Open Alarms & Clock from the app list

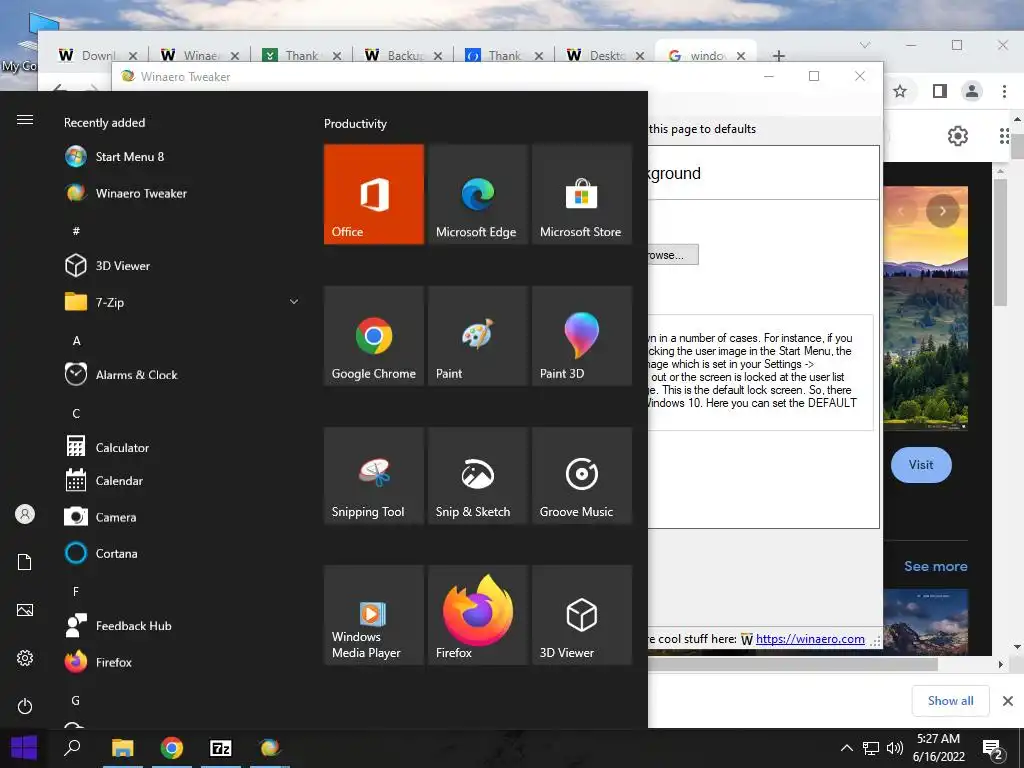182,375
